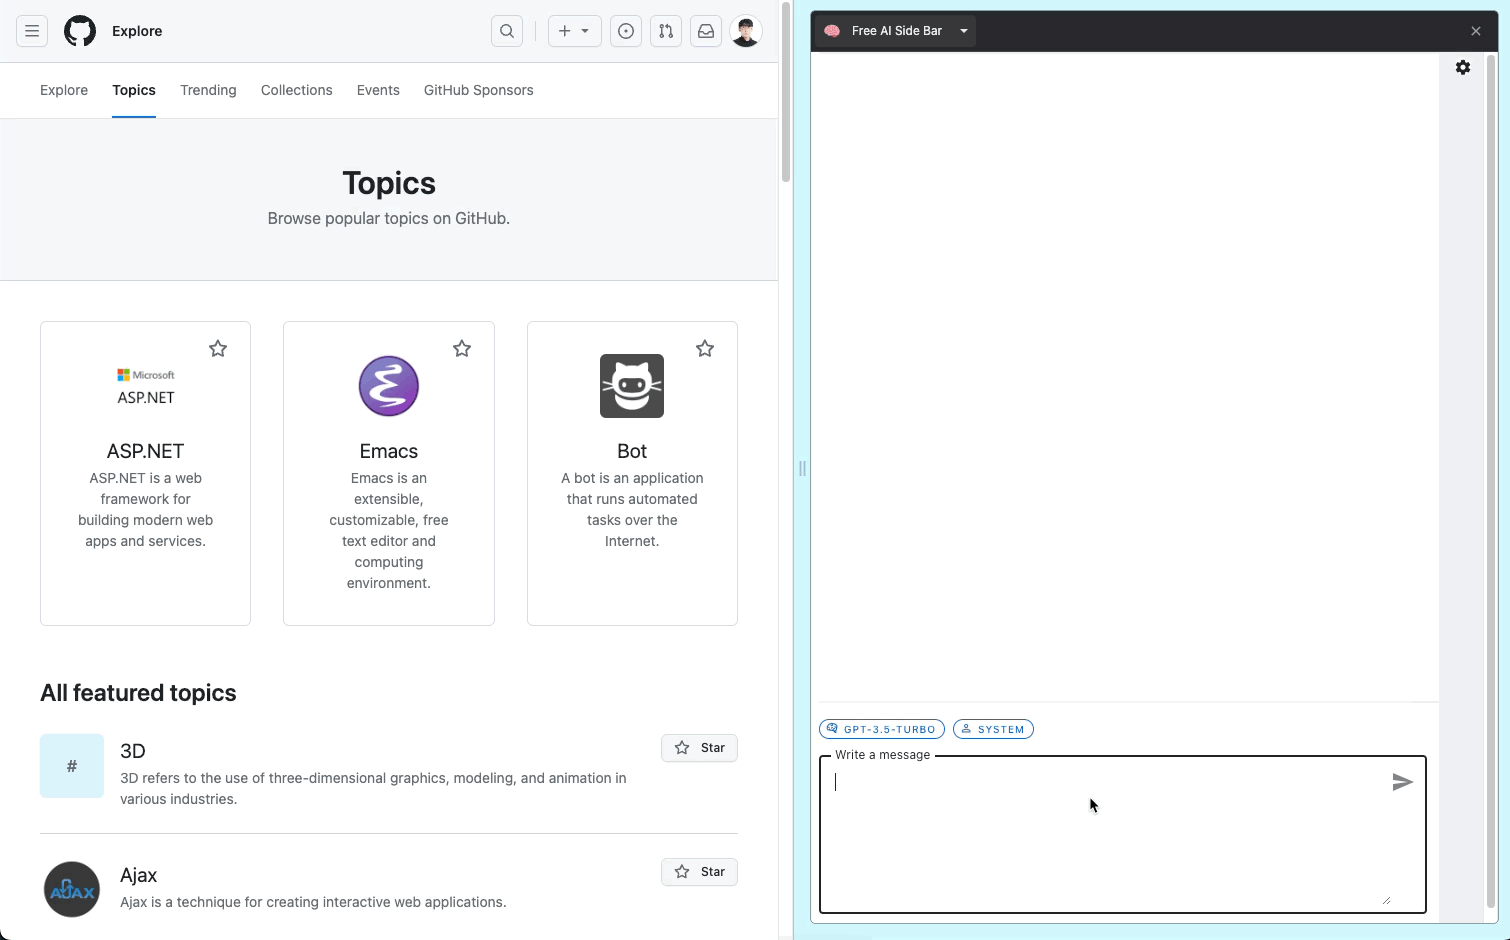This screenshot has width=1510, height=940.
Task: Click the message box resize grip
Action: click(1386, 900)
